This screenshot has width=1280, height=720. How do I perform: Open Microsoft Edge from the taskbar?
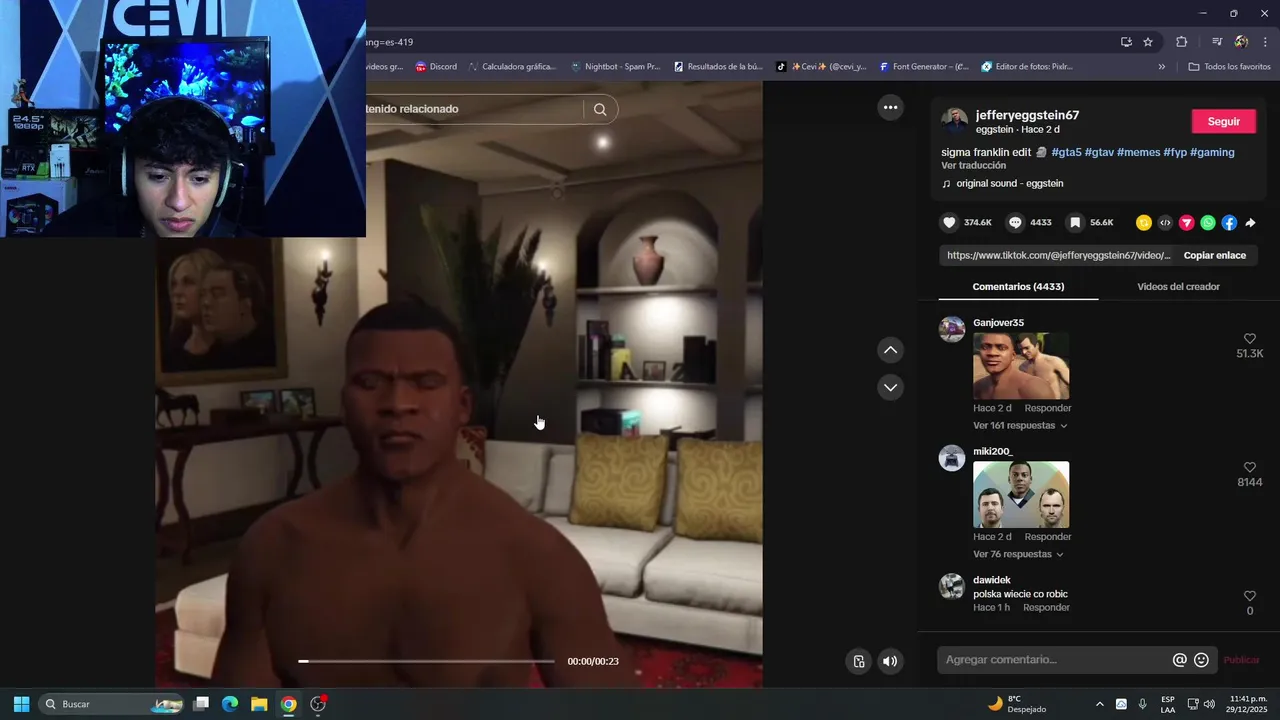[x=230, y=704]
